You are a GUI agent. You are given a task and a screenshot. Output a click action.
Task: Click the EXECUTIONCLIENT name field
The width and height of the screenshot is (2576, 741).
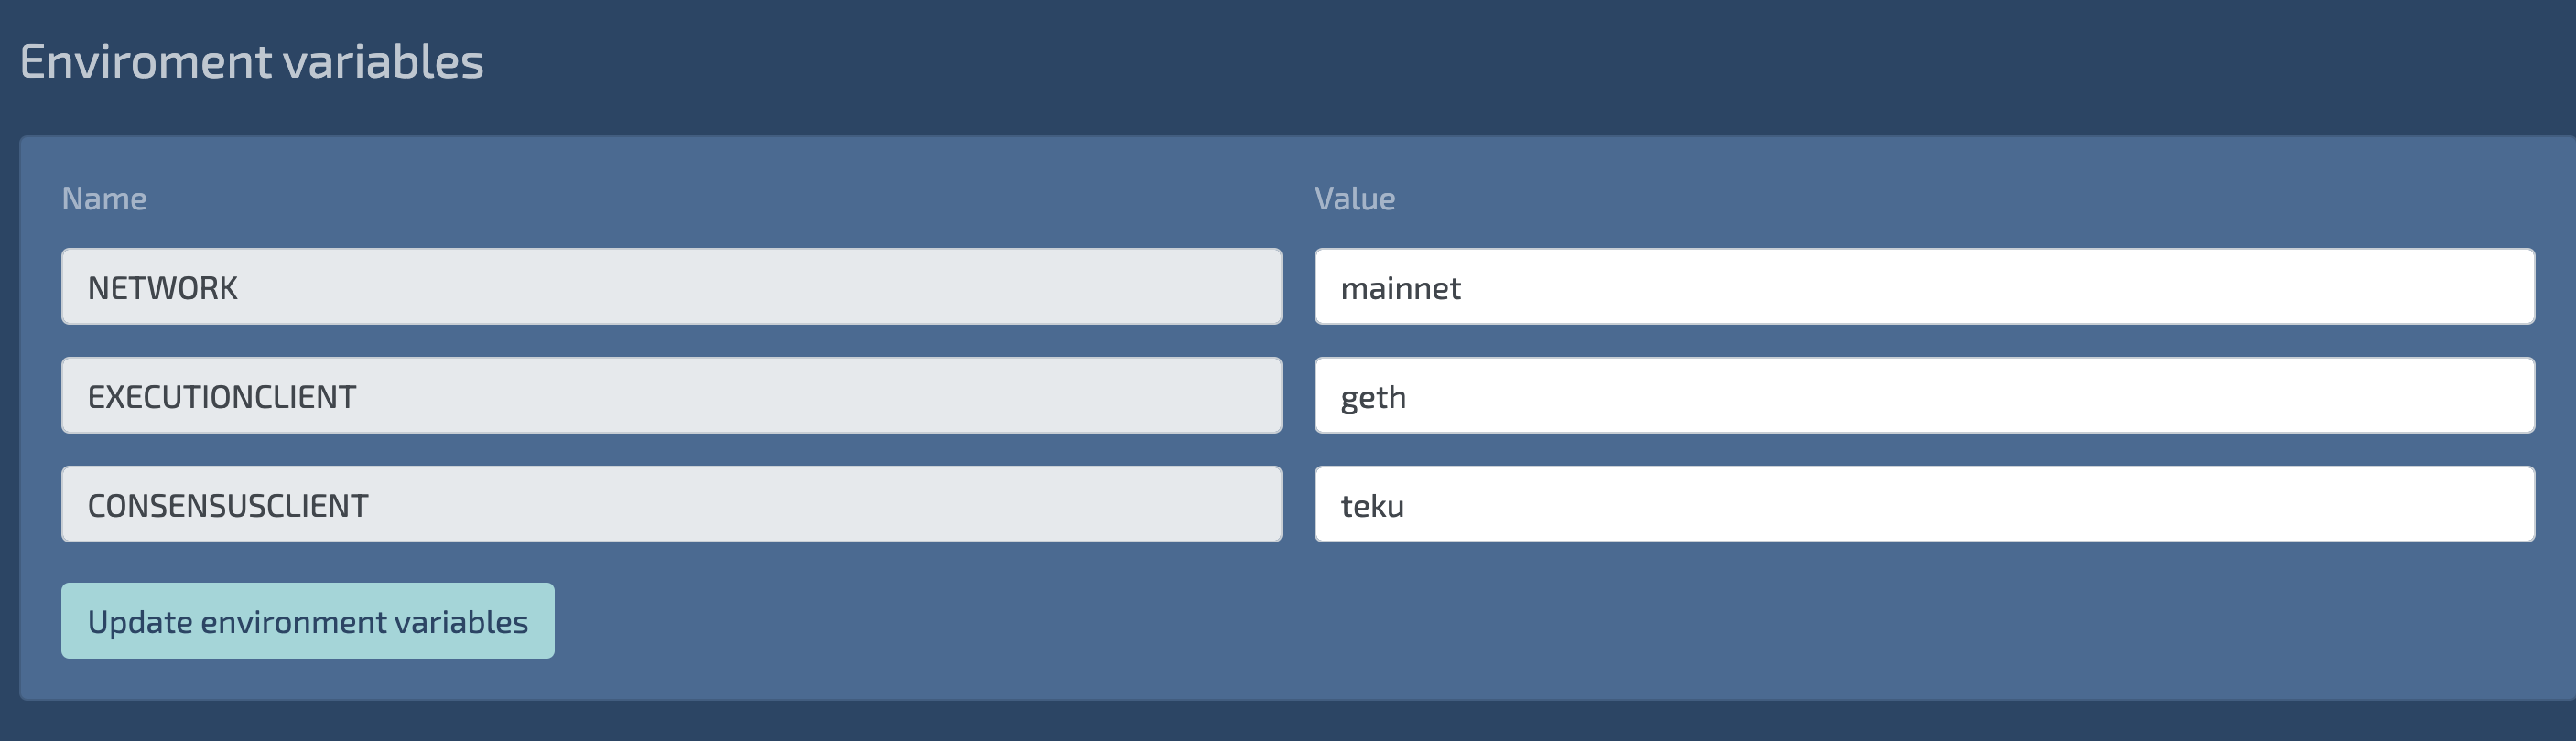point(670,396)
